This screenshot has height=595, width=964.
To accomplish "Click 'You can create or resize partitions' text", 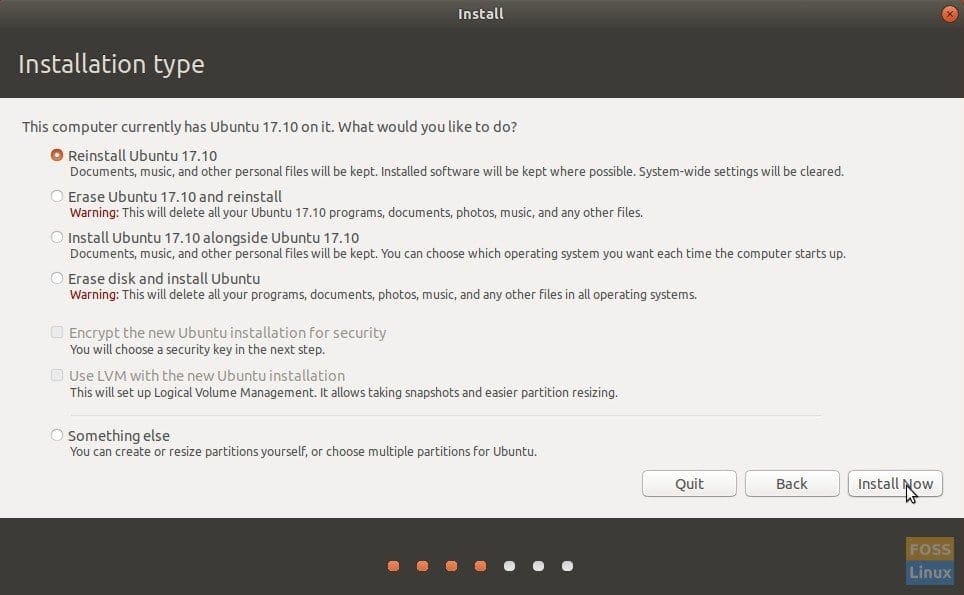I will click(x=303, y=451).
